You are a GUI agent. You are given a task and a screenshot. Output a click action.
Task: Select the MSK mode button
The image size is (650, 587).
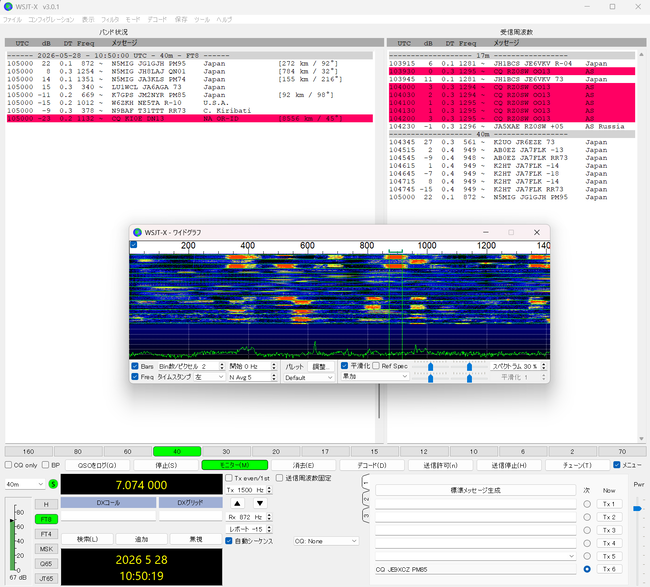tap(46, 549)
